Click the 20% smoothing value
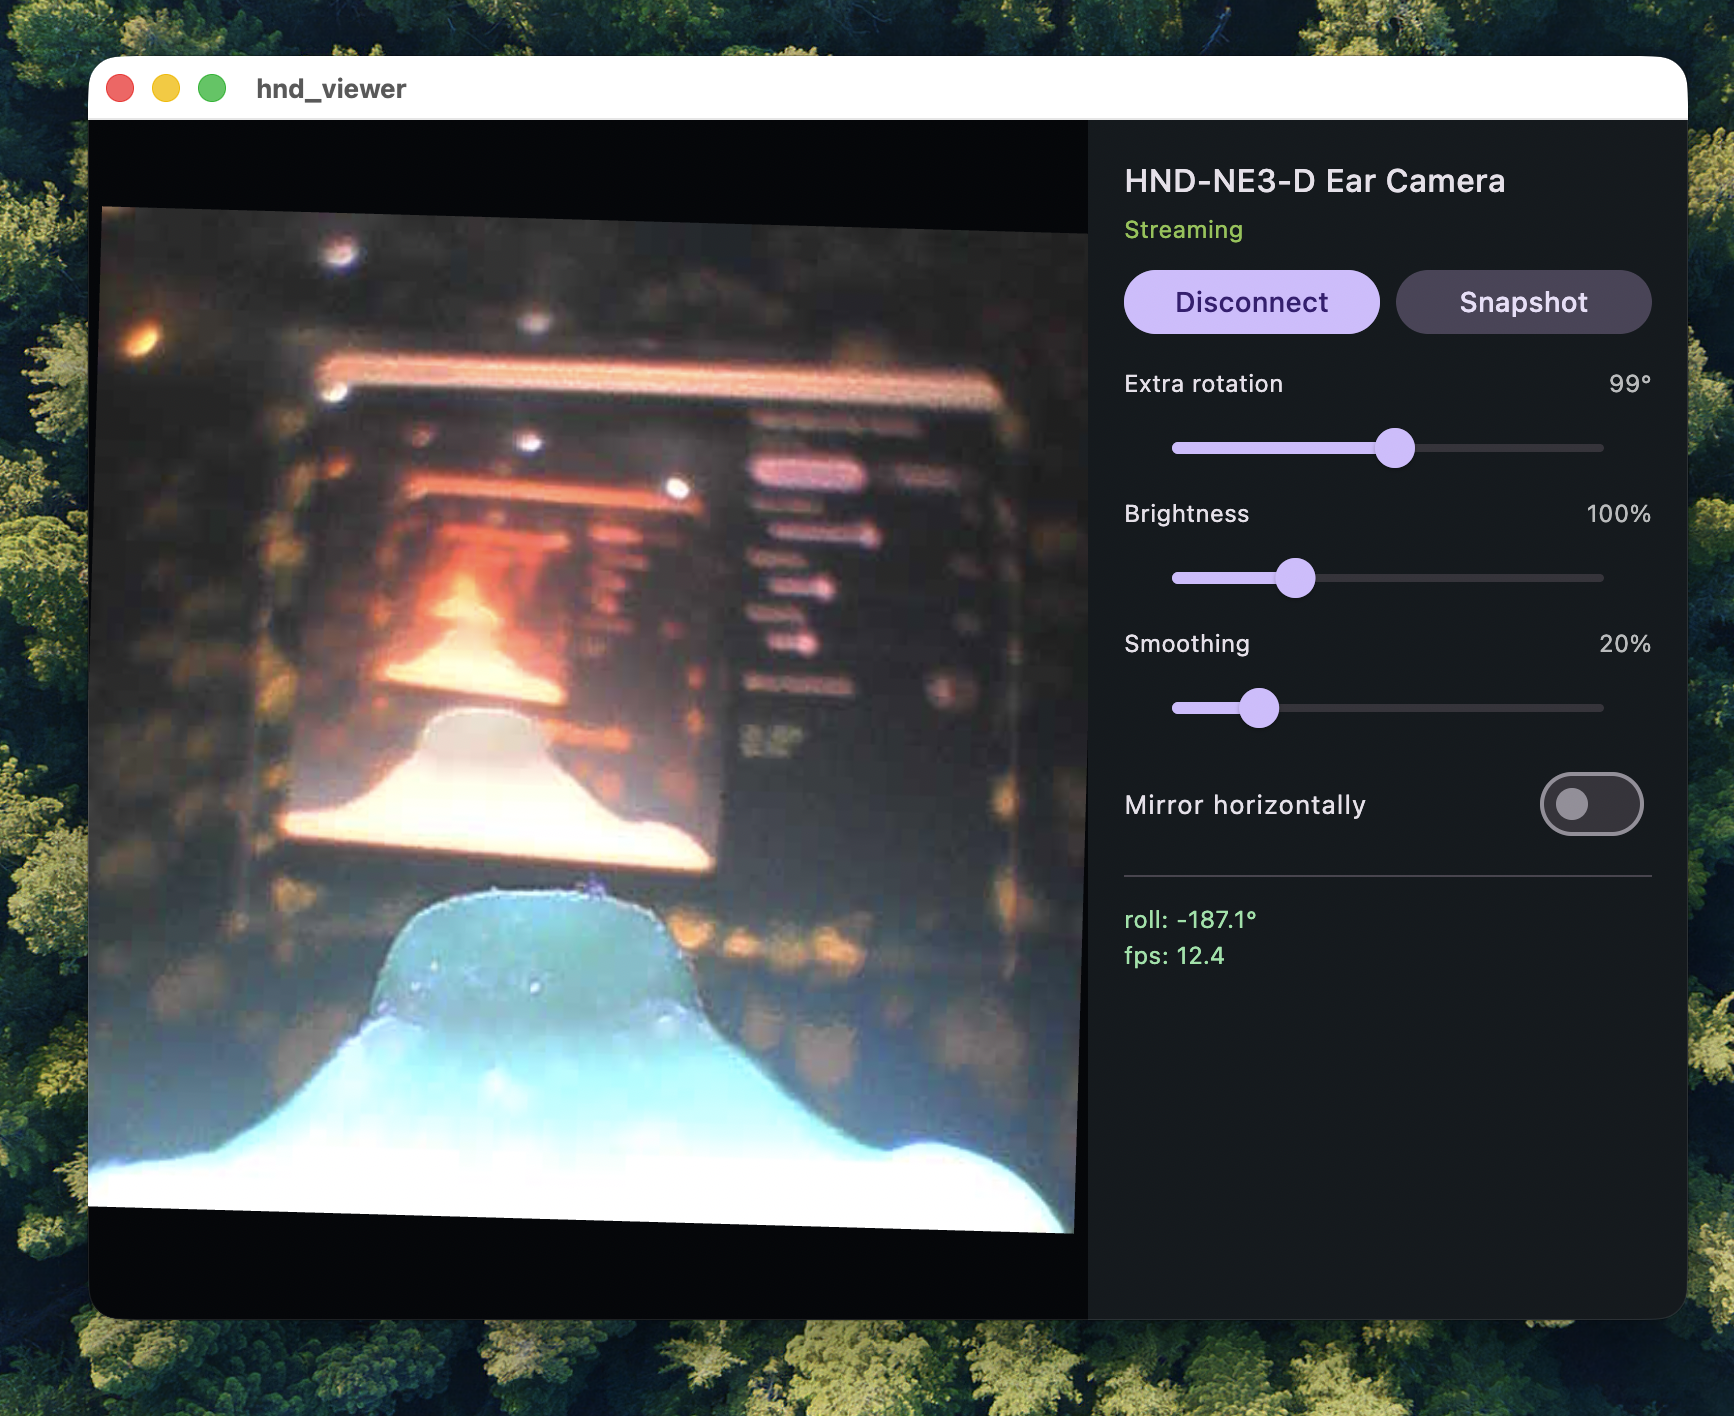Image resolution: width=1734 pixels, height=1416 pixels. click(1625, 644)
